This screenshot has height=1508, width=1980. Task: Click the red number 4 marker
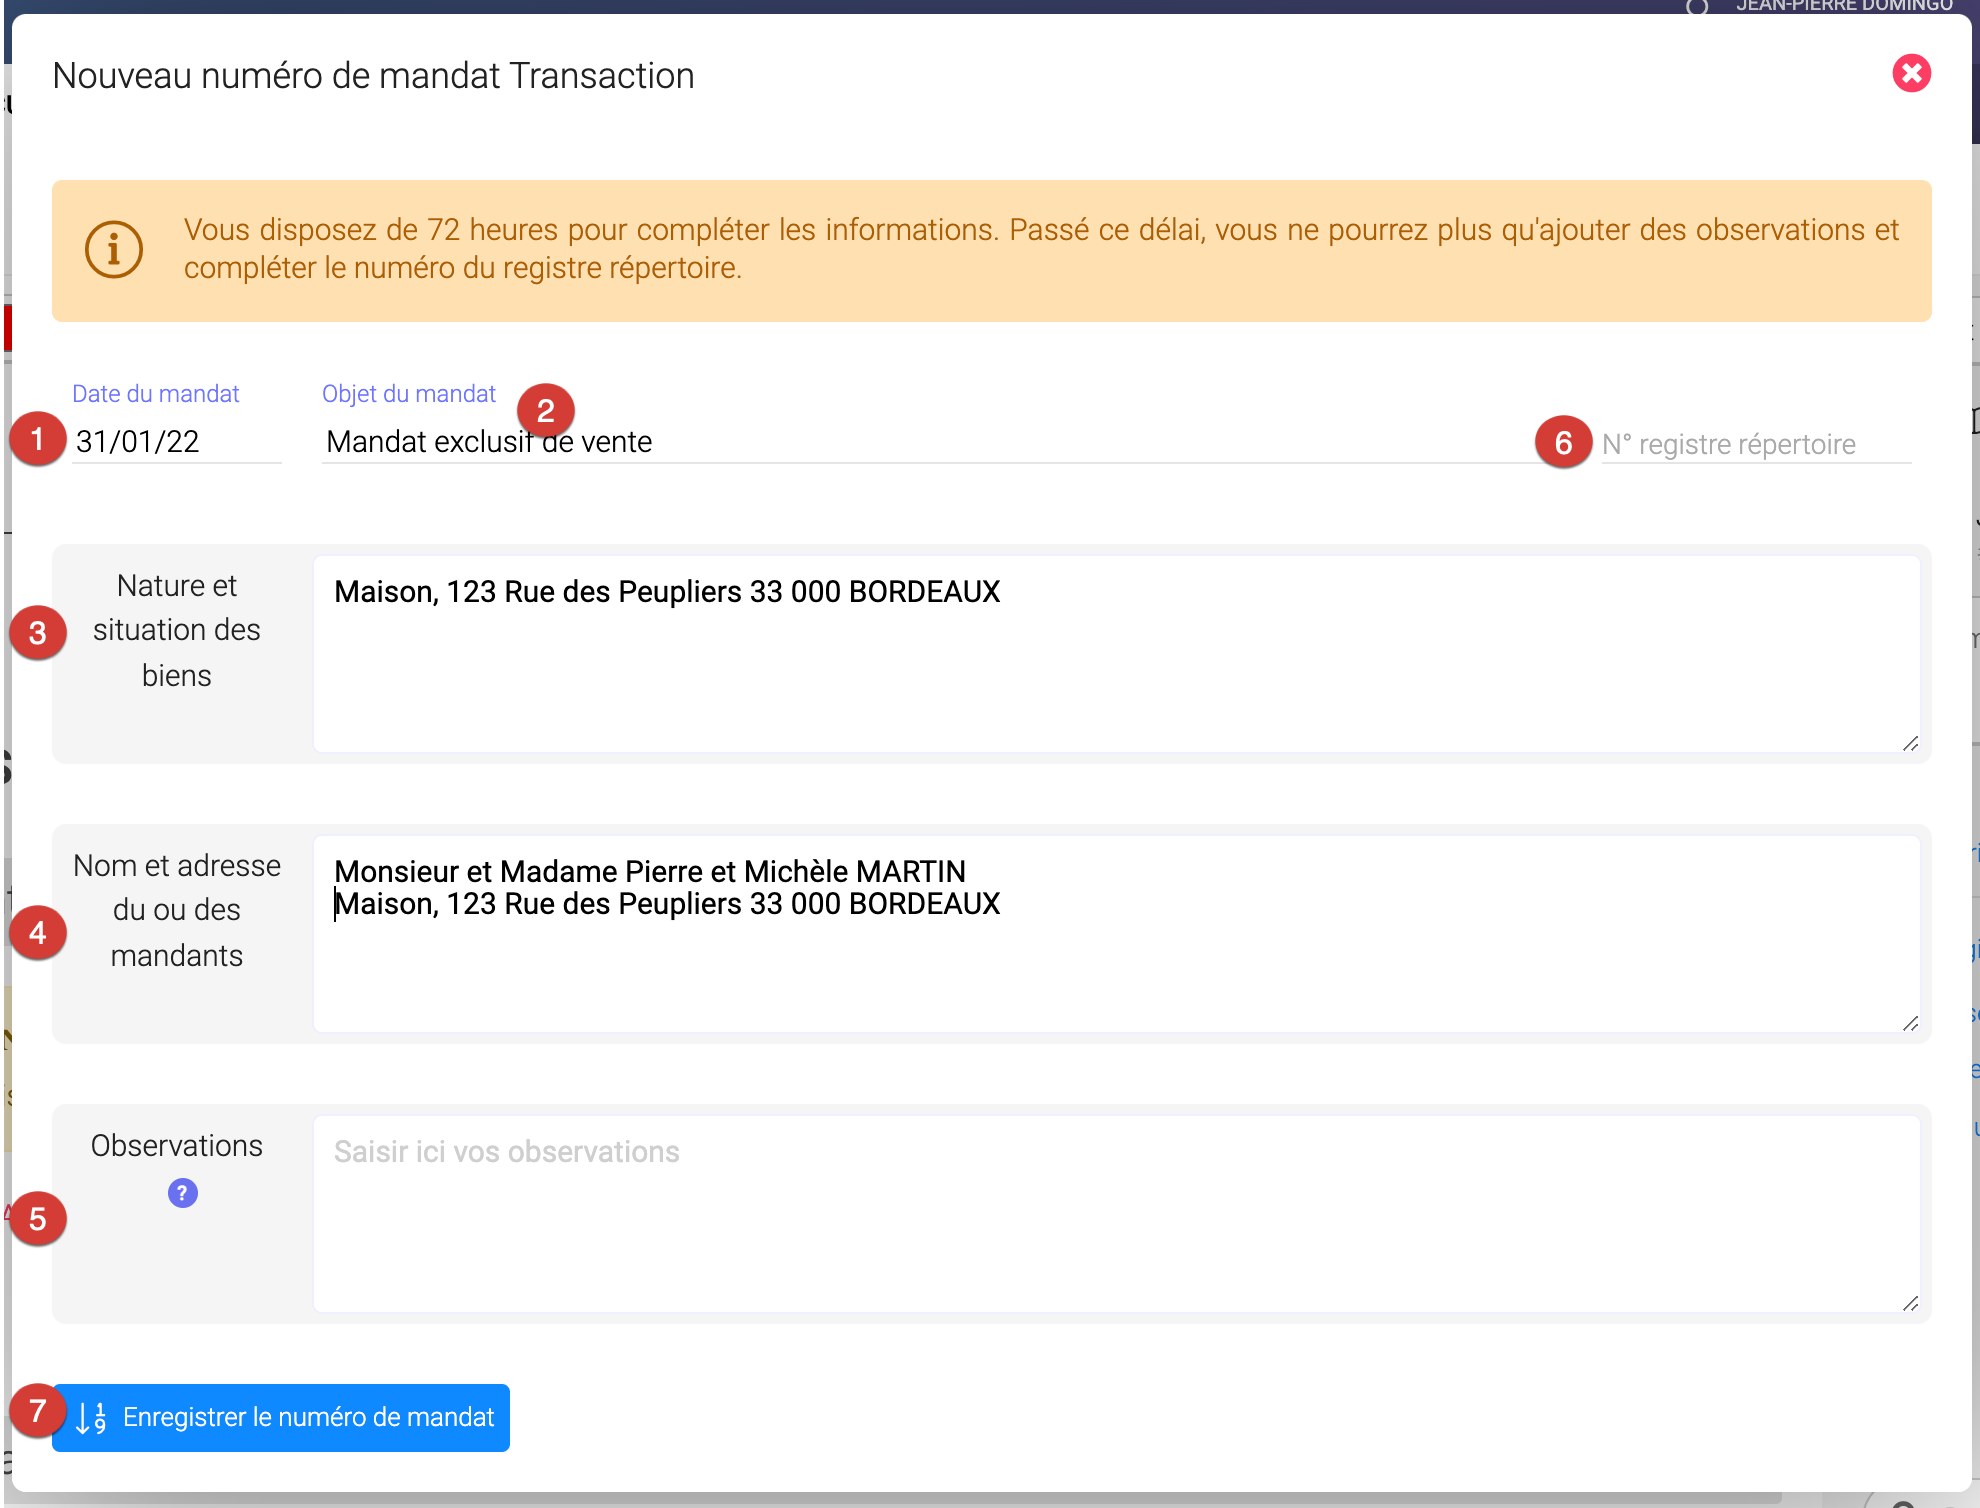coord(38,933)
